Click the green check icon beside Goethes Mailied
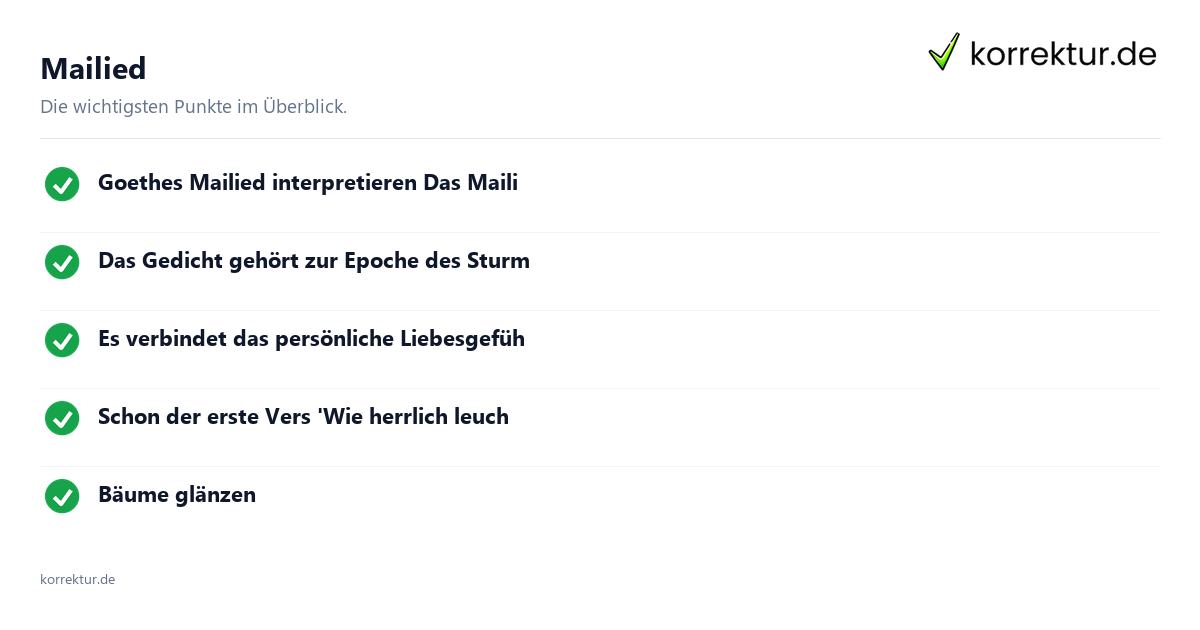The height and width of the screenshot is (630, 1200). (62, 184)
